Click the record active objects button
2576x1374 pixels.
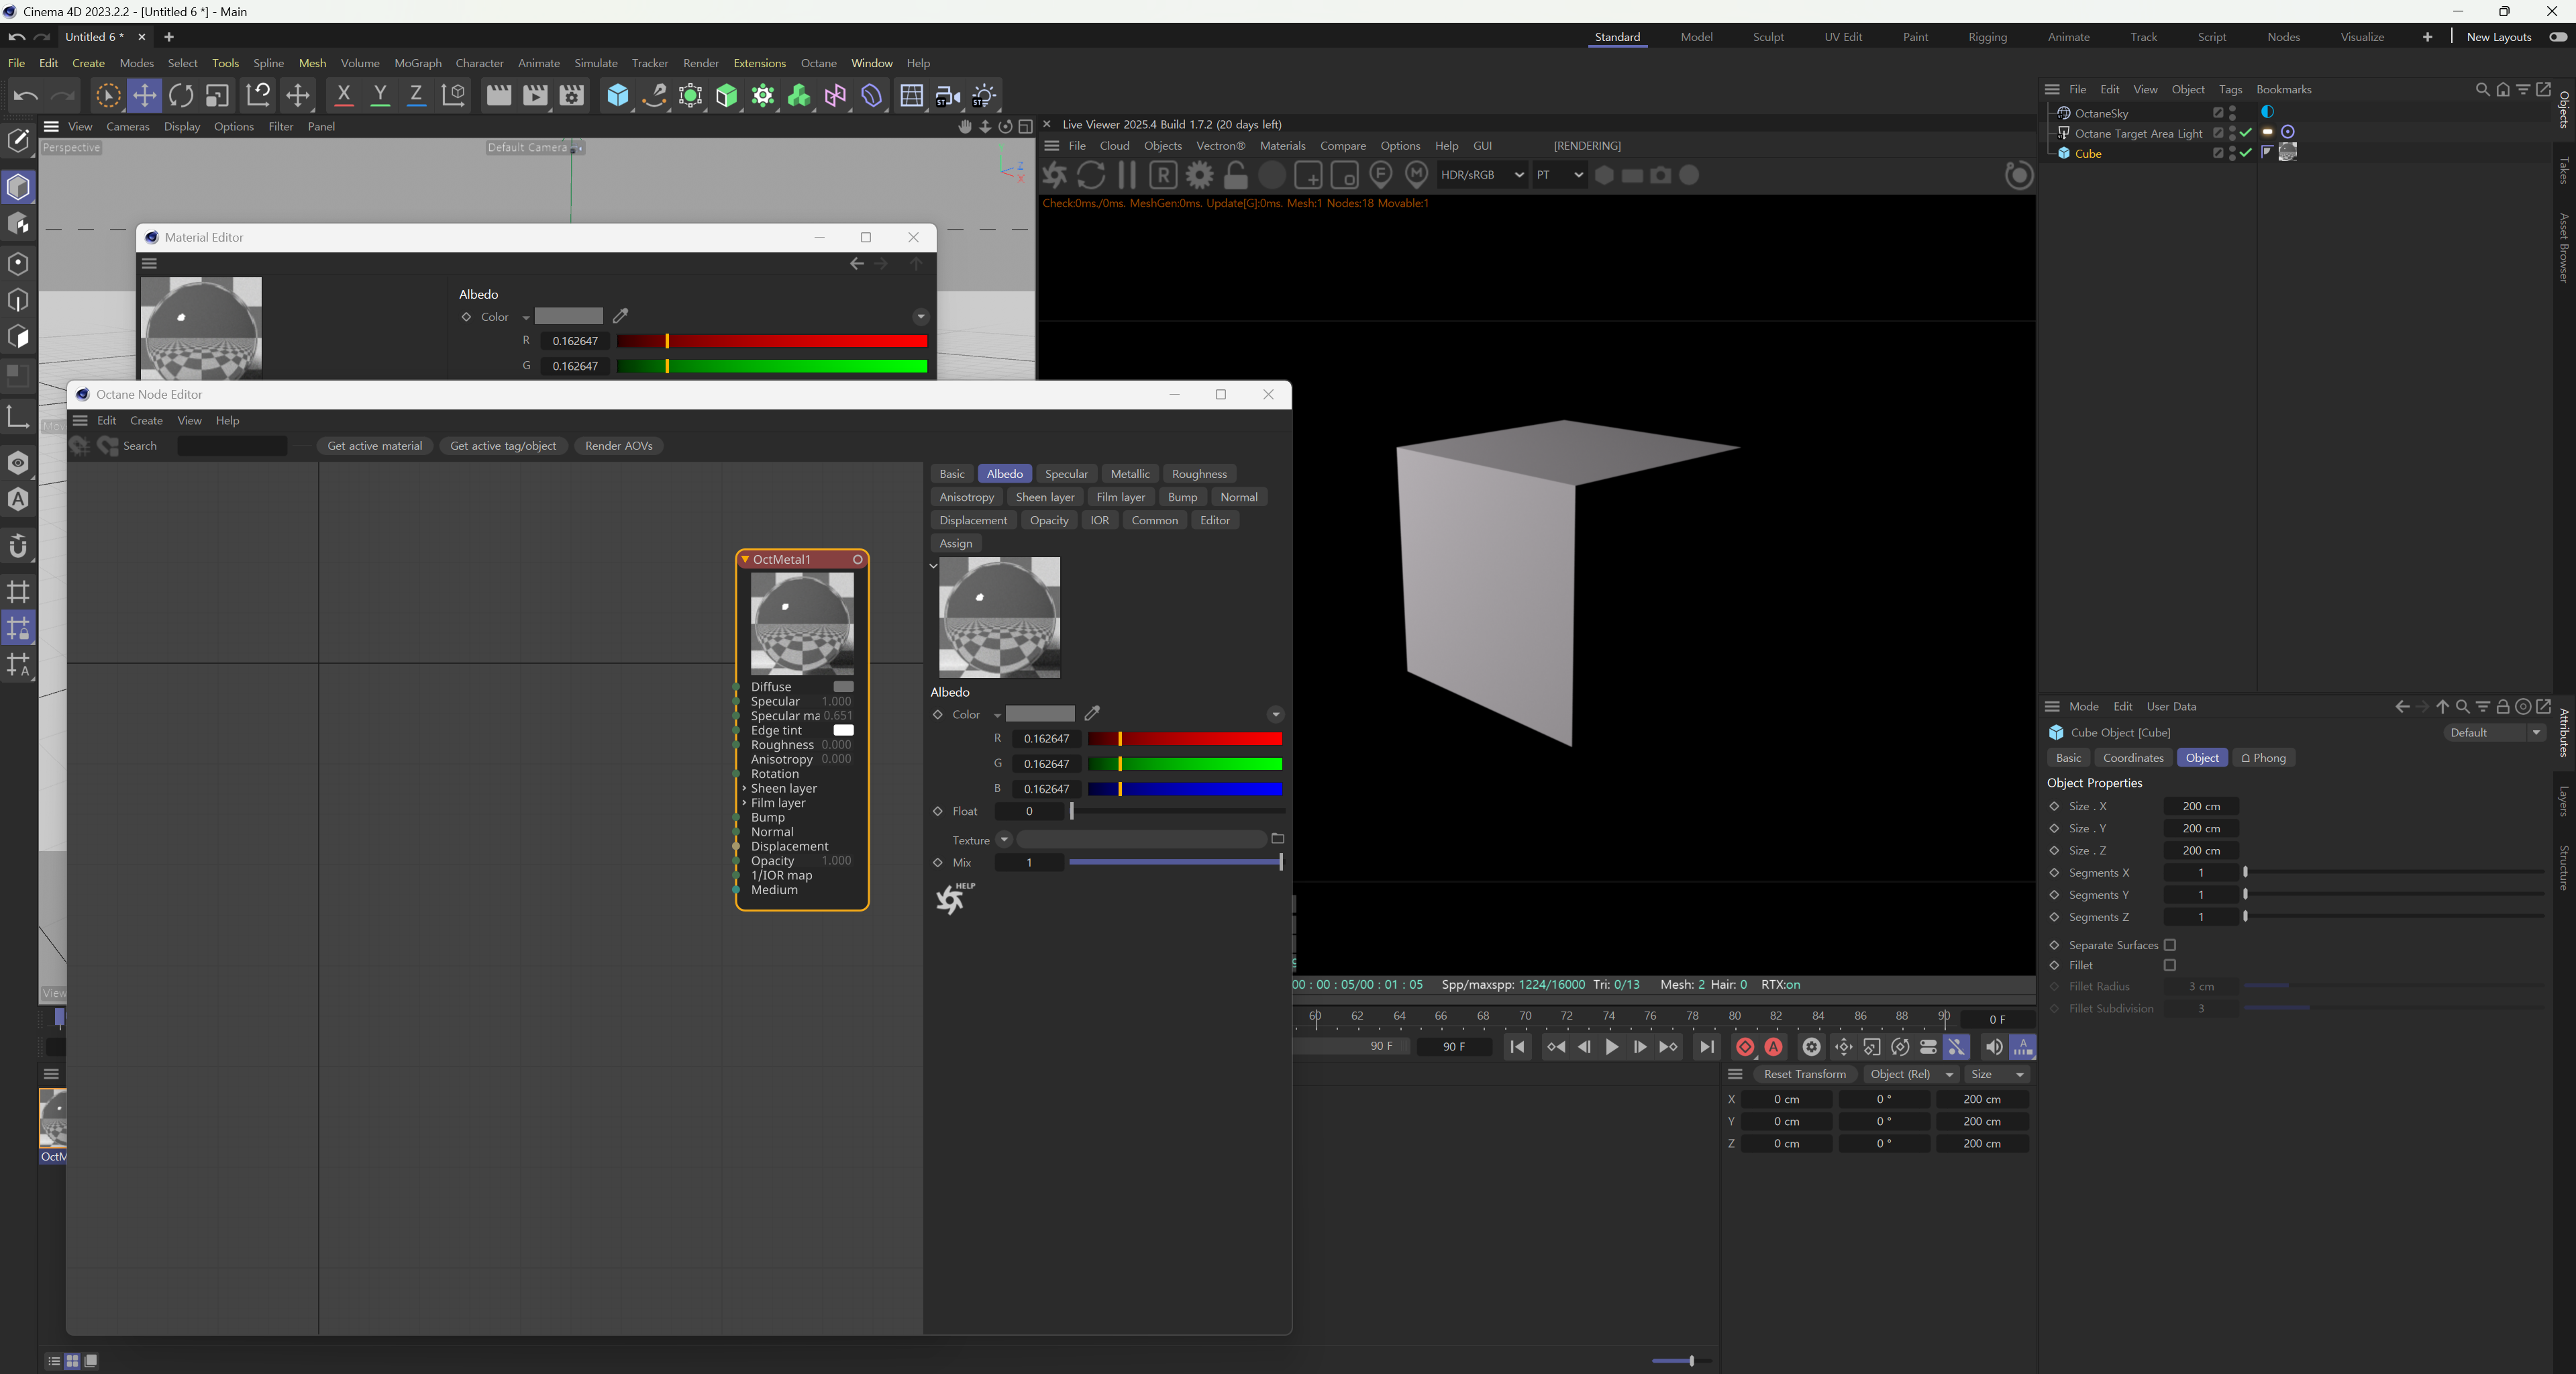(x=1745, y=1047)
